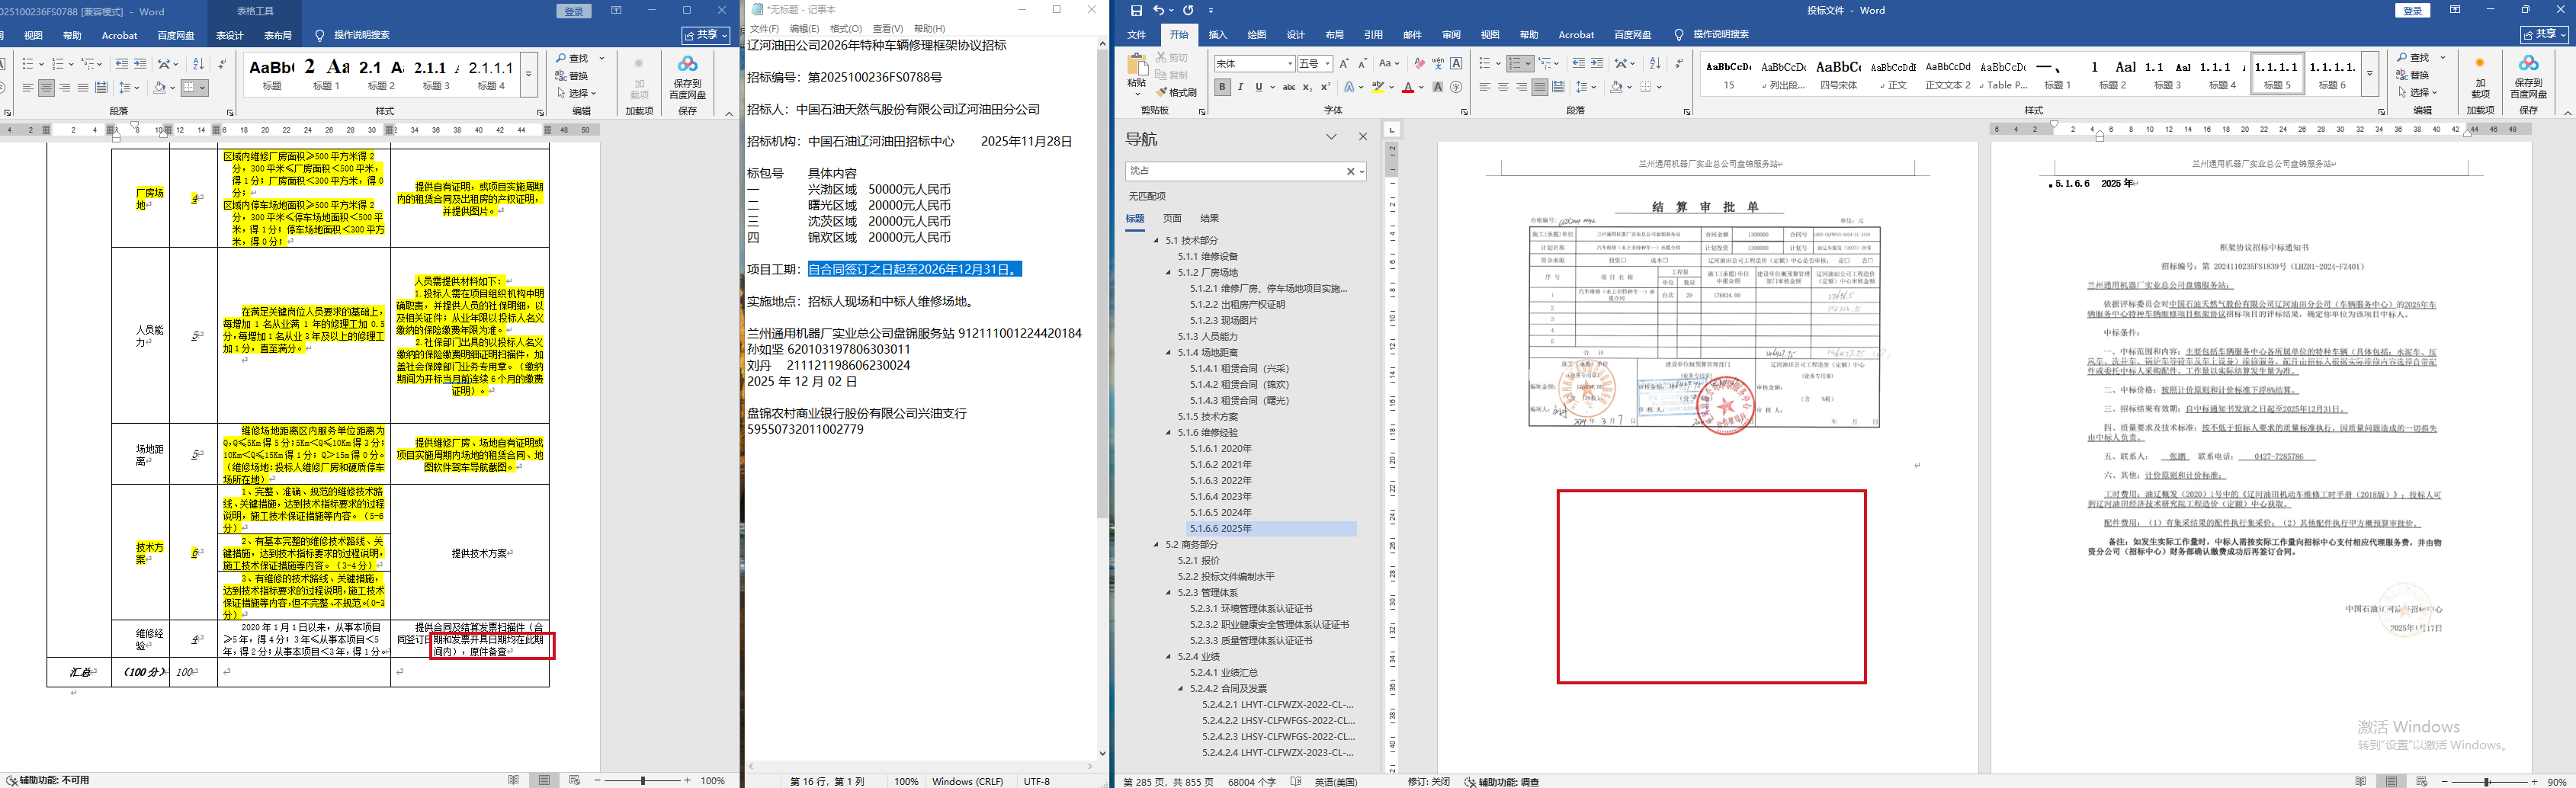Center align text in 投标文件 Word
The image size is (2576, 788).
pyautogui.click(x=1503, y=87)
